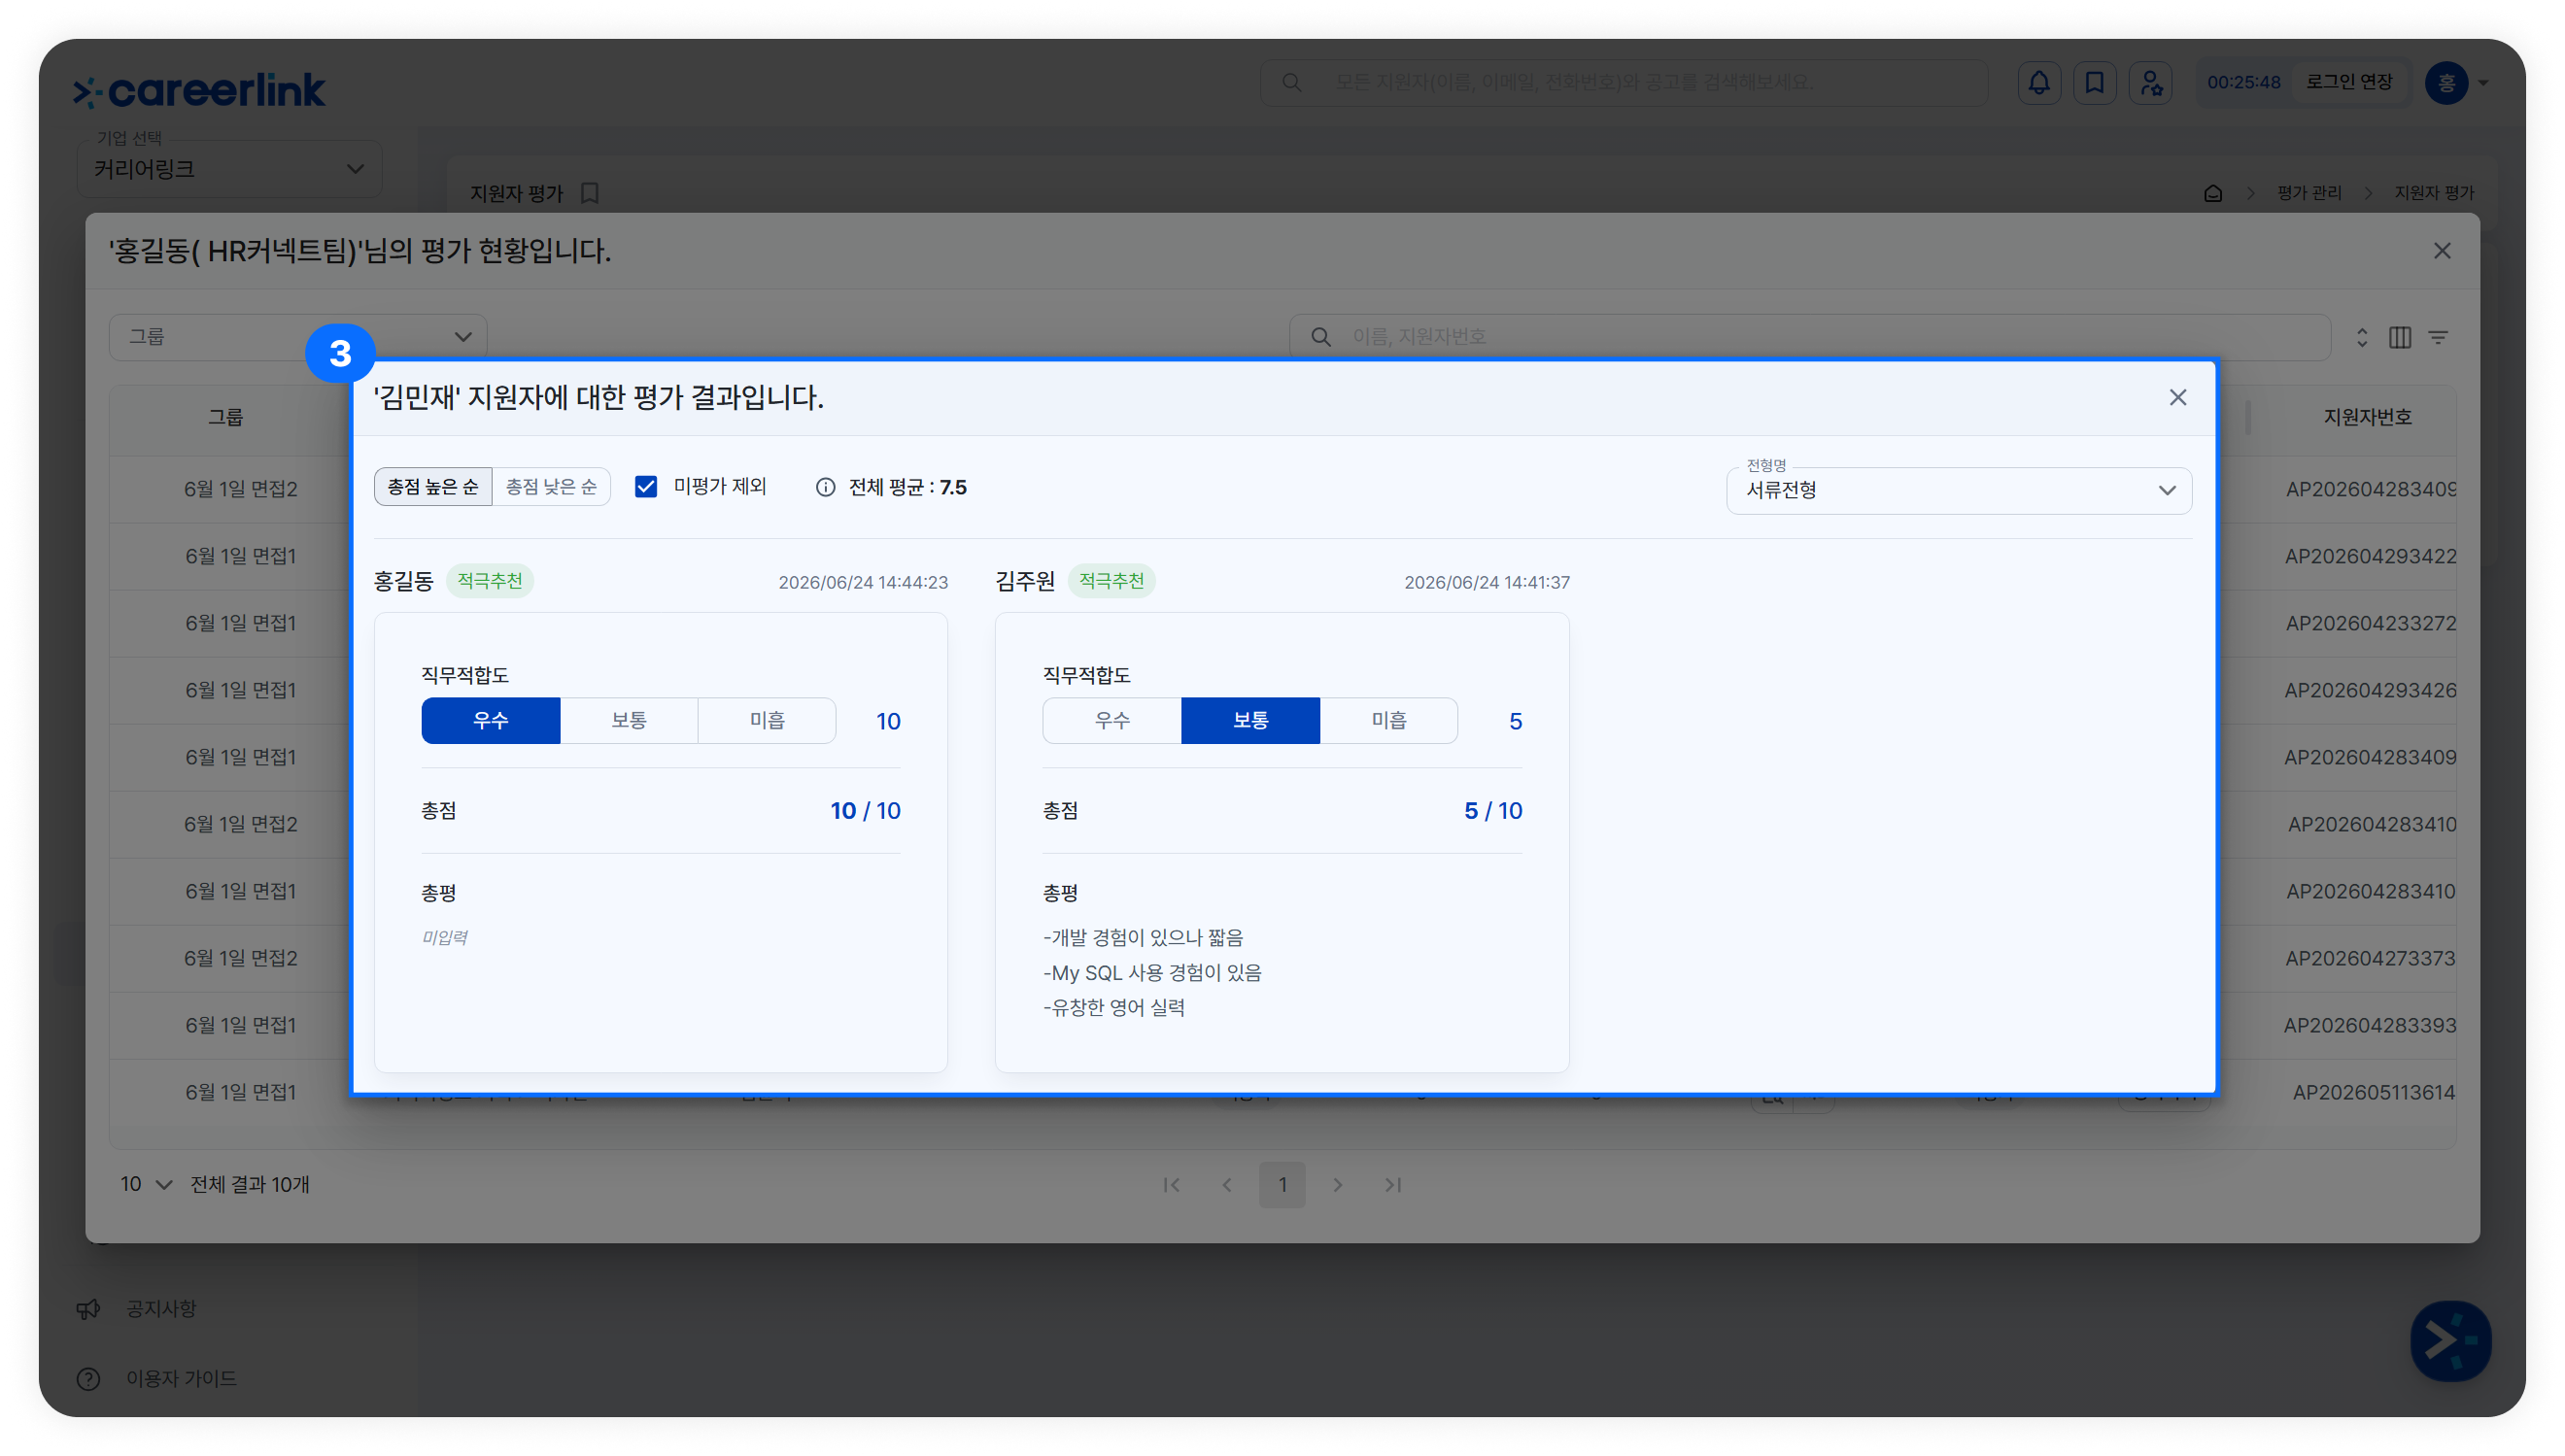Image resolution: width=2565 pixels, height=1456 pixels.
Task: Click the 지원자 평가 breadcrumb at the right
Action: [x=2434, y=193]
